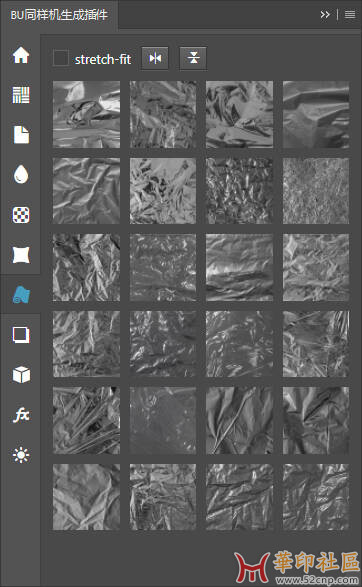Select third texture thumbnail in row five
Screen dimensions: 362x587
[x=240, y=421]
